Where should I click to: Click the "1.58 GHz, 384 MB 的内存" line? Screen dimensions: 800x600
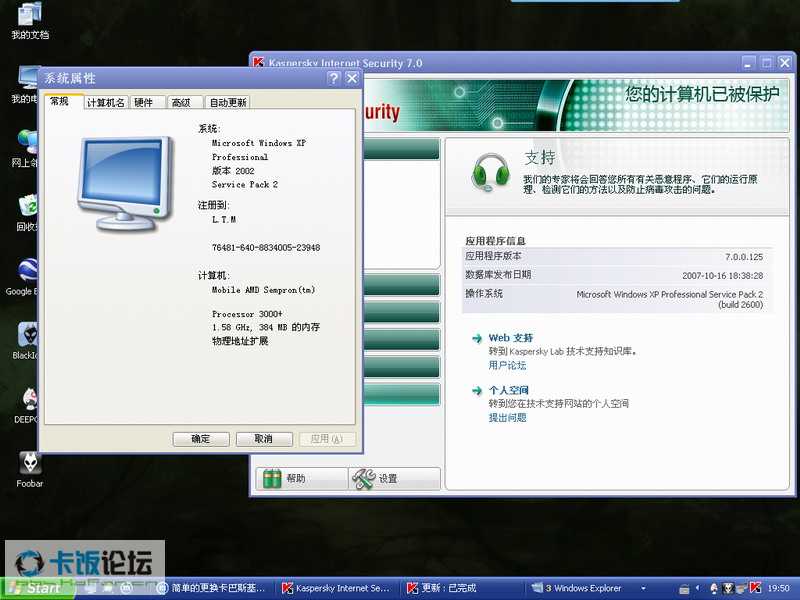(x=266, y=327)
